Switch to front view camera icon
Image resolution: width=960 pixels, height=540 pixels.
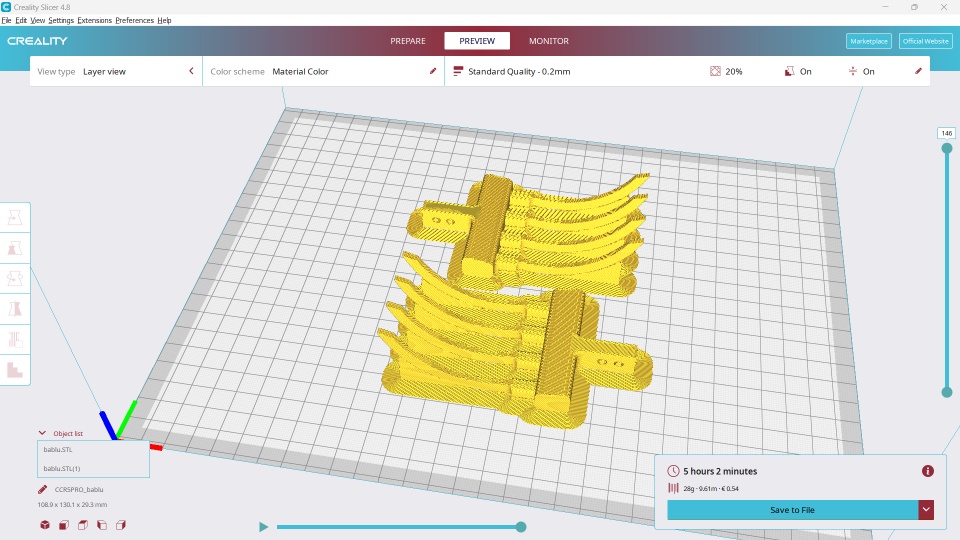click(64, 525)
